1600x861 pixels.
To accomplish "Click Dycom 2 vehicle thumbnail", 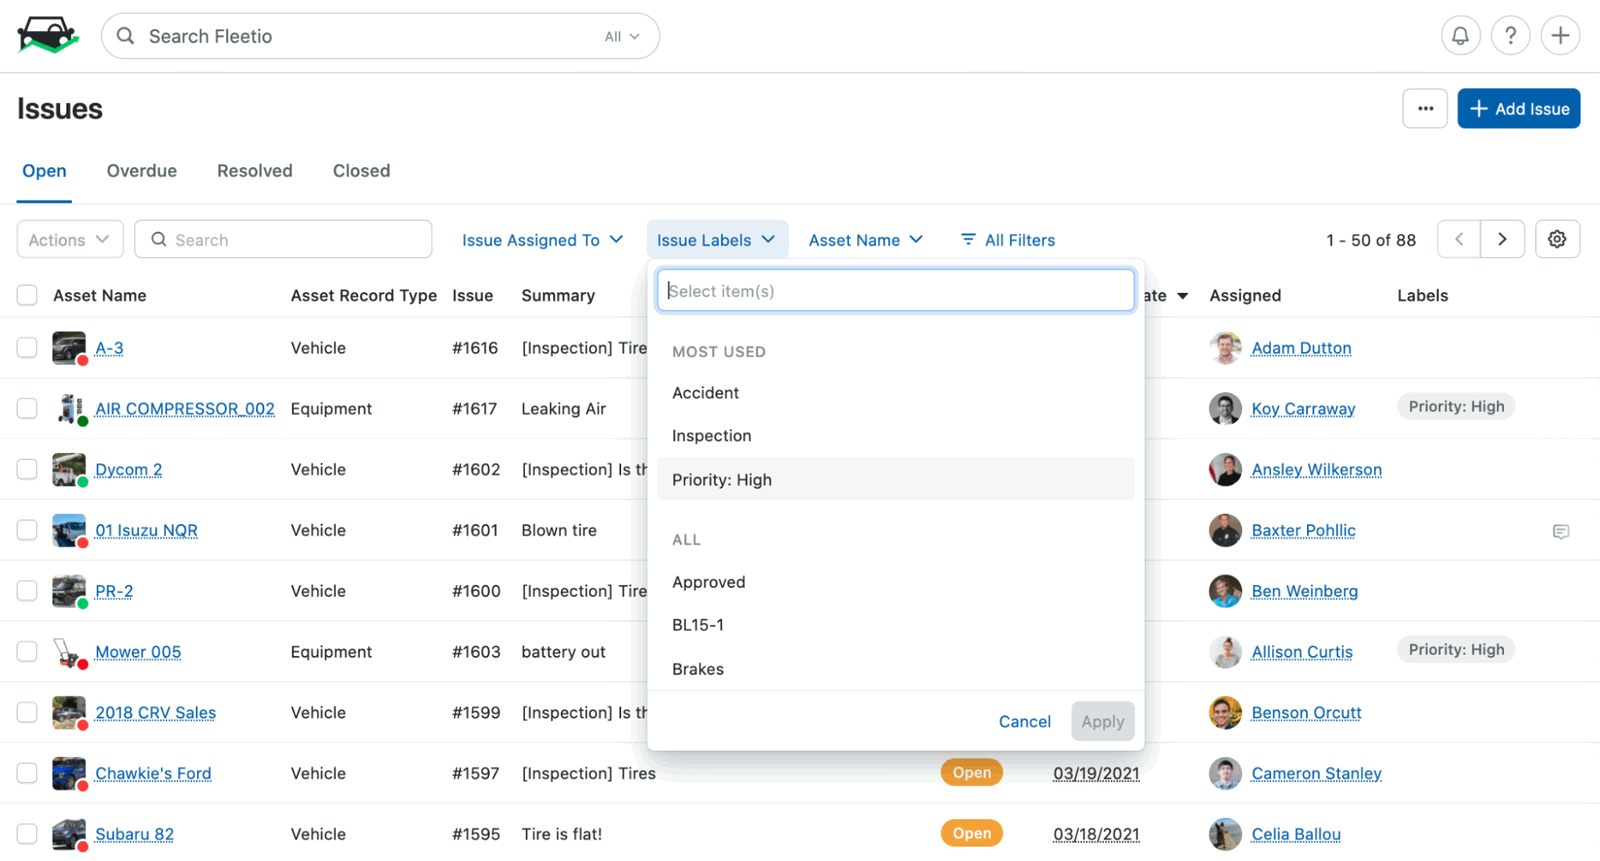I will pos(69,470).
